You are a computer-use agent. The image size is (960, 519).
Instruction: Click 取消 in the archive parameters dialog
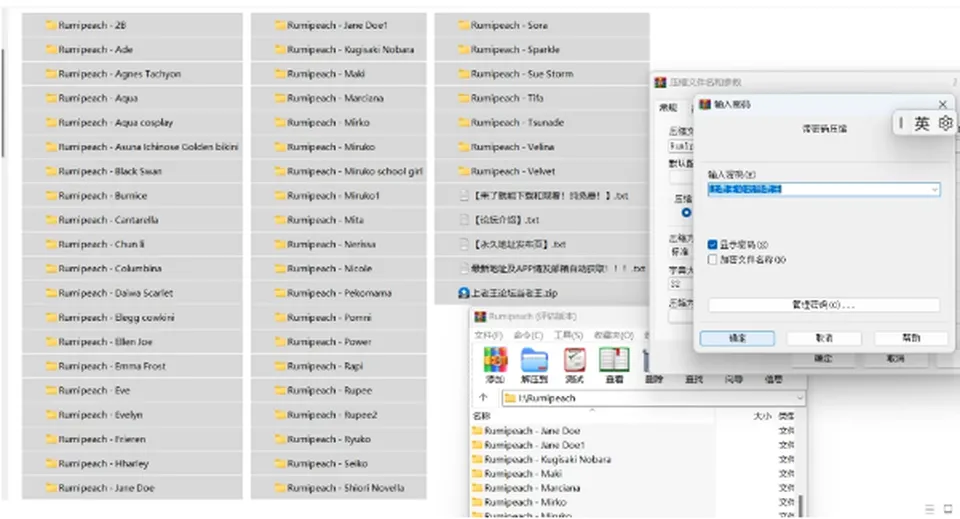click(895, 359)
